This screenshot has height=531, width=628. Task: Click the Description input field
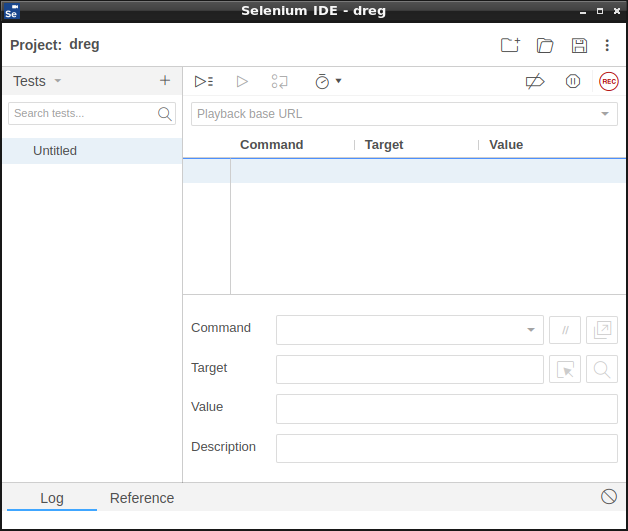coord(447,449)
